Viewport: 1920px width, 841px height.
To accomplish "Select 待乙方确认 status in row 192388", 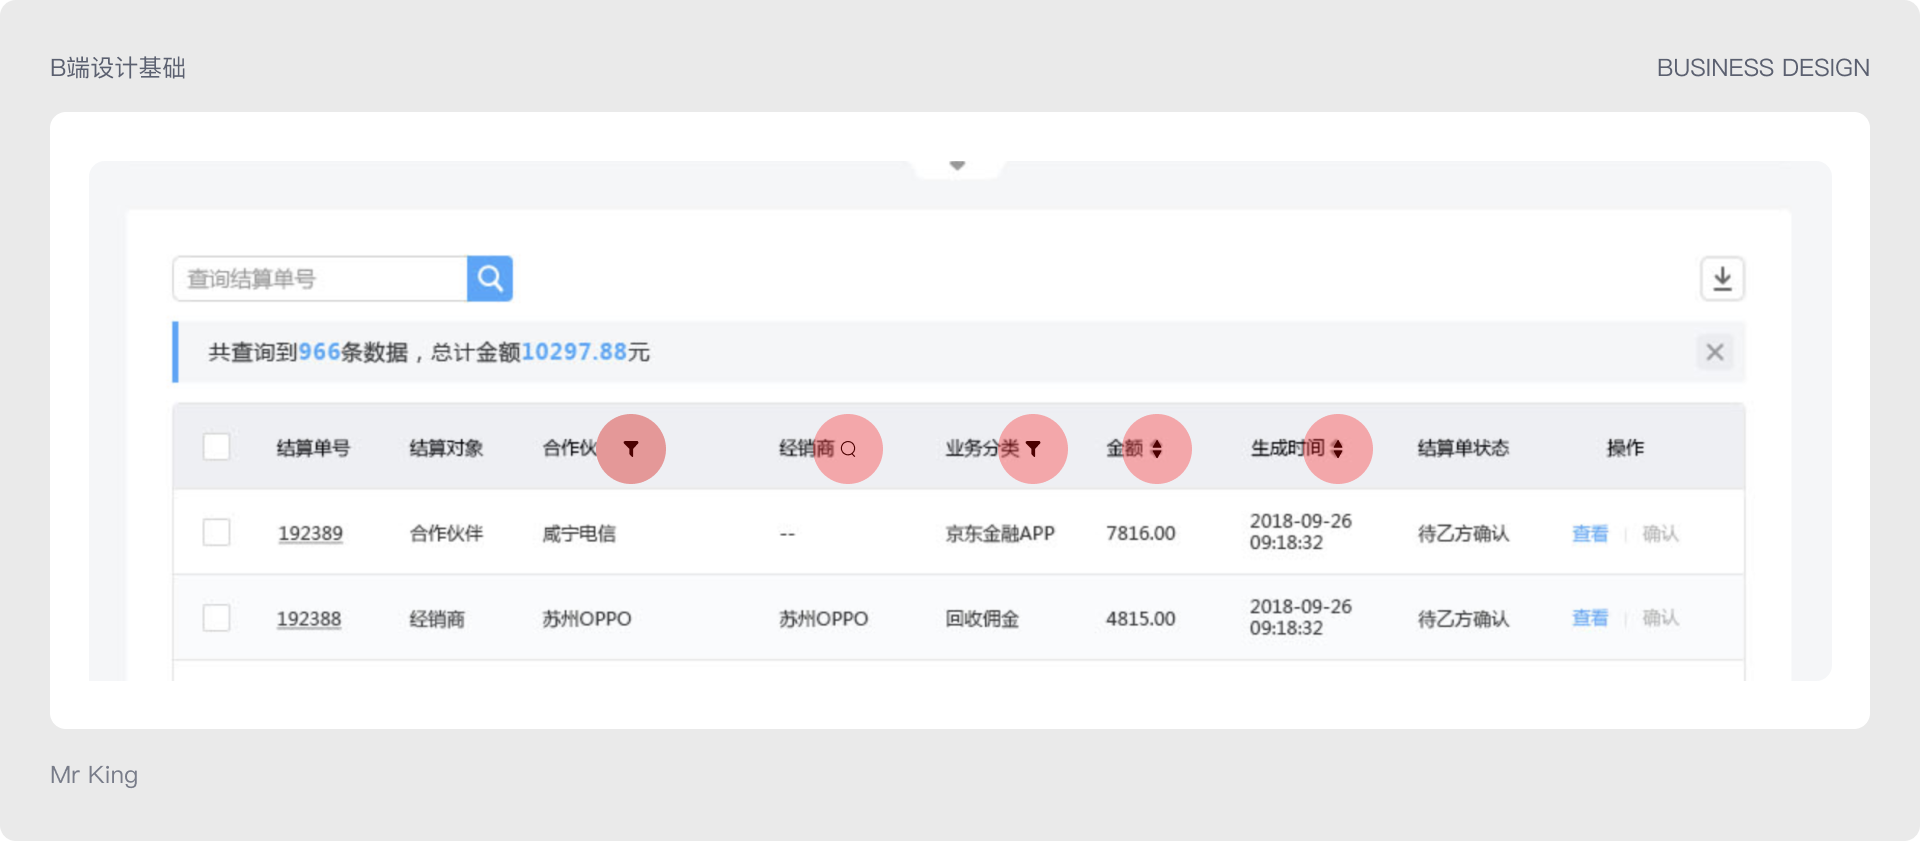I will point(1463,619).
